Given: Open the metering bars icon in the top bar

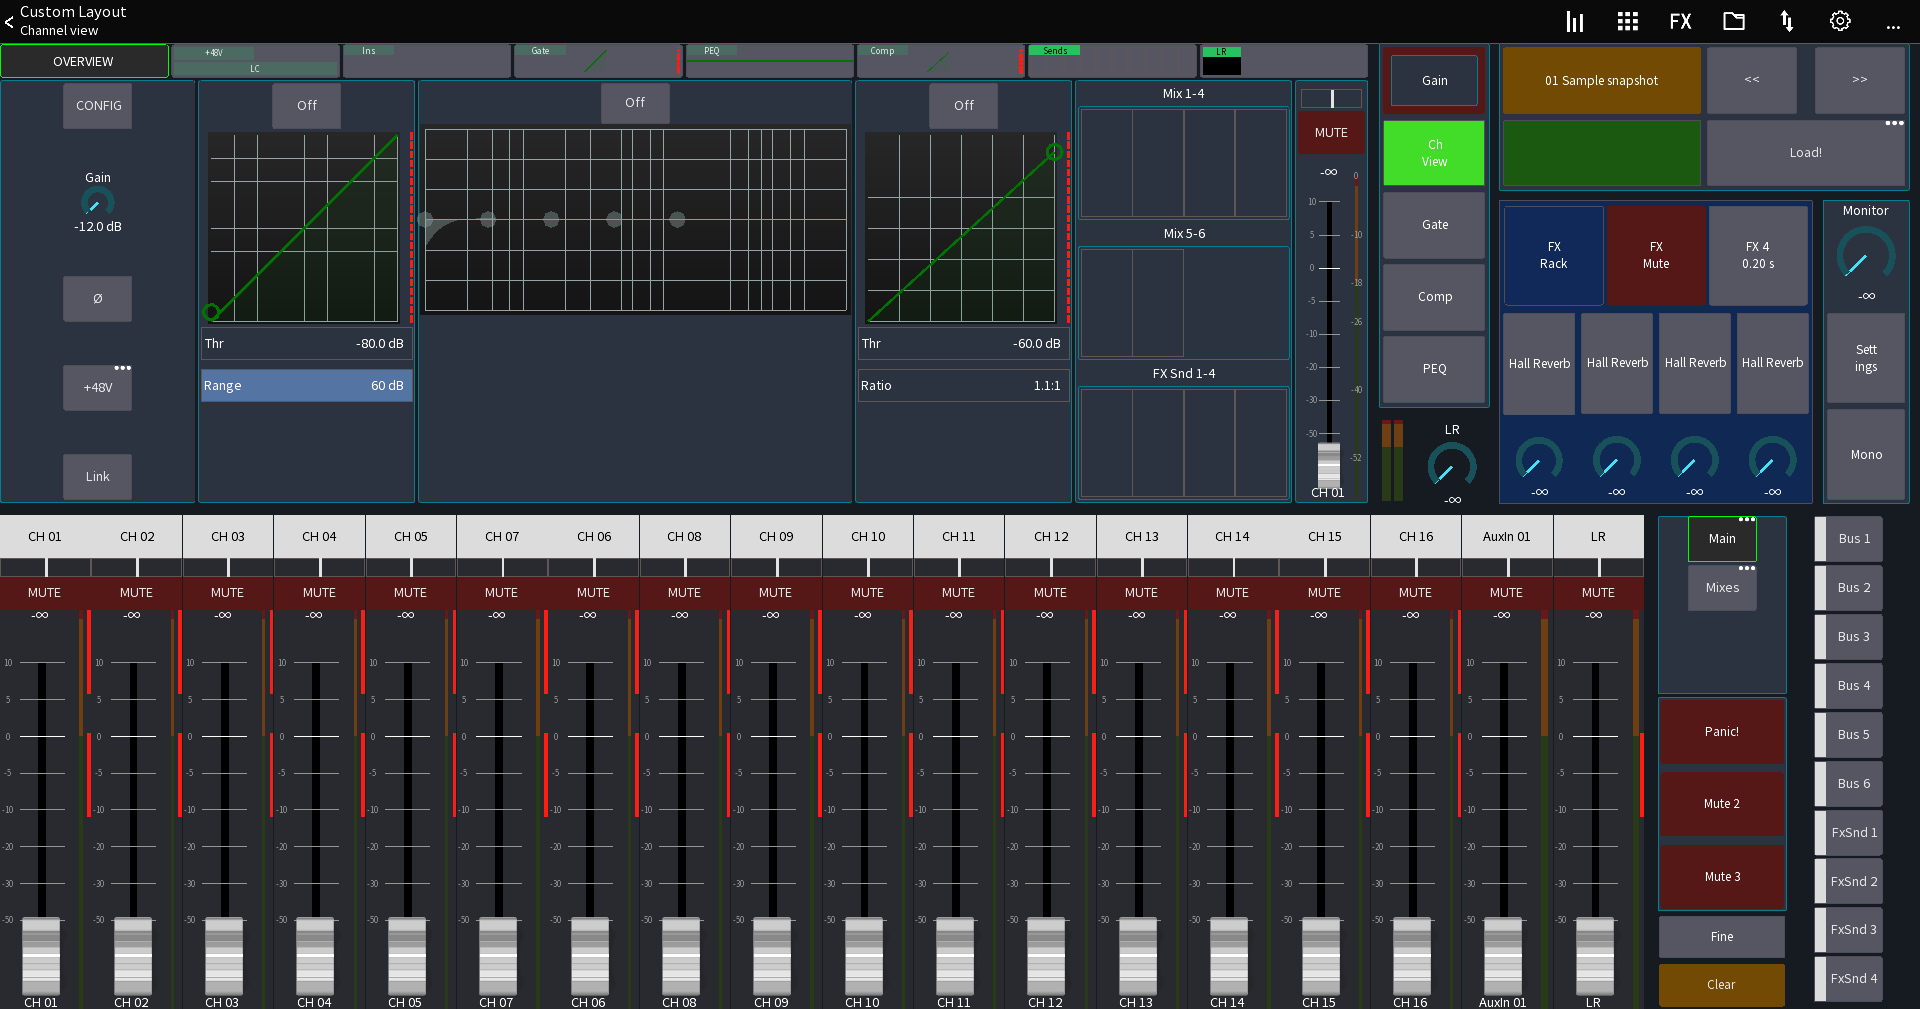Looking at the screenshot, I should pos(1573,20).
